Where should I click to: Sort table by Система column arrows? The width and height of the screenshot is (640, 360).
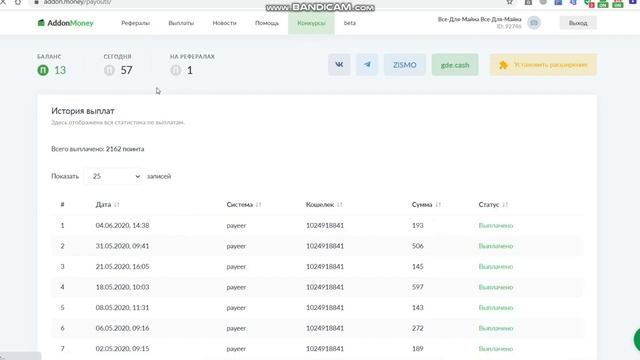[258, 204]
